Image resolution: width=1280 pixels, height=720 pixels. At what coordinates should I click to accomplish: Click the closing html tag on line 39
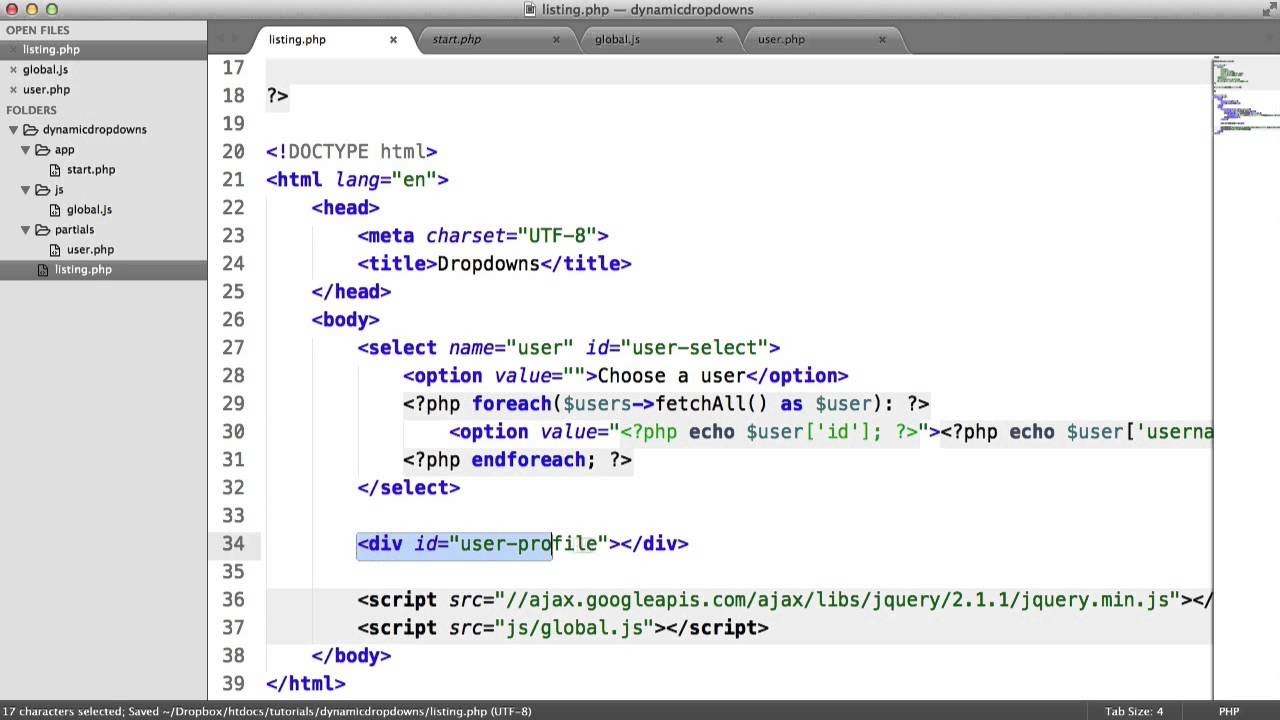(x=306, y=683)
